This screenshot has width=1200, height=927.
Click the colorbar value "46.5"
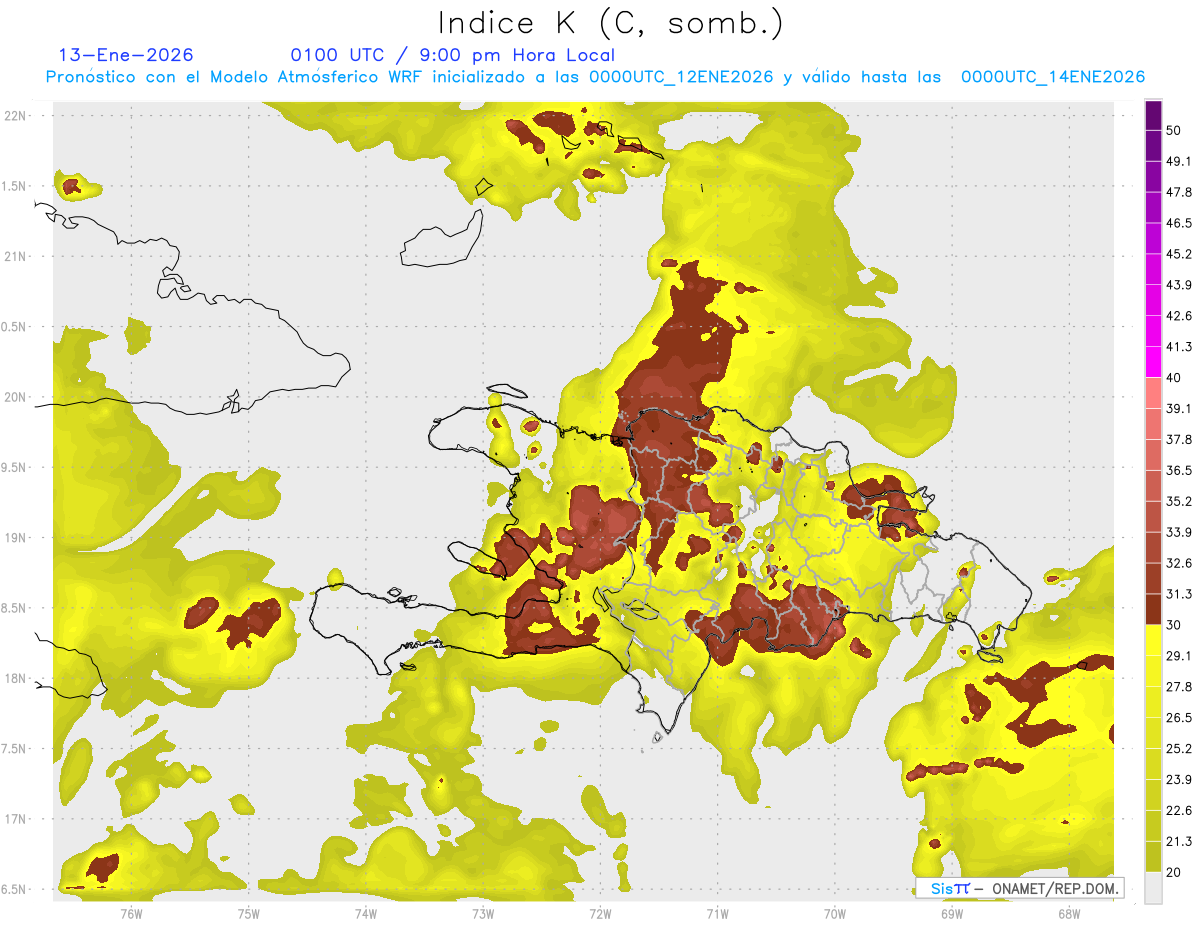pos(1179,223)
